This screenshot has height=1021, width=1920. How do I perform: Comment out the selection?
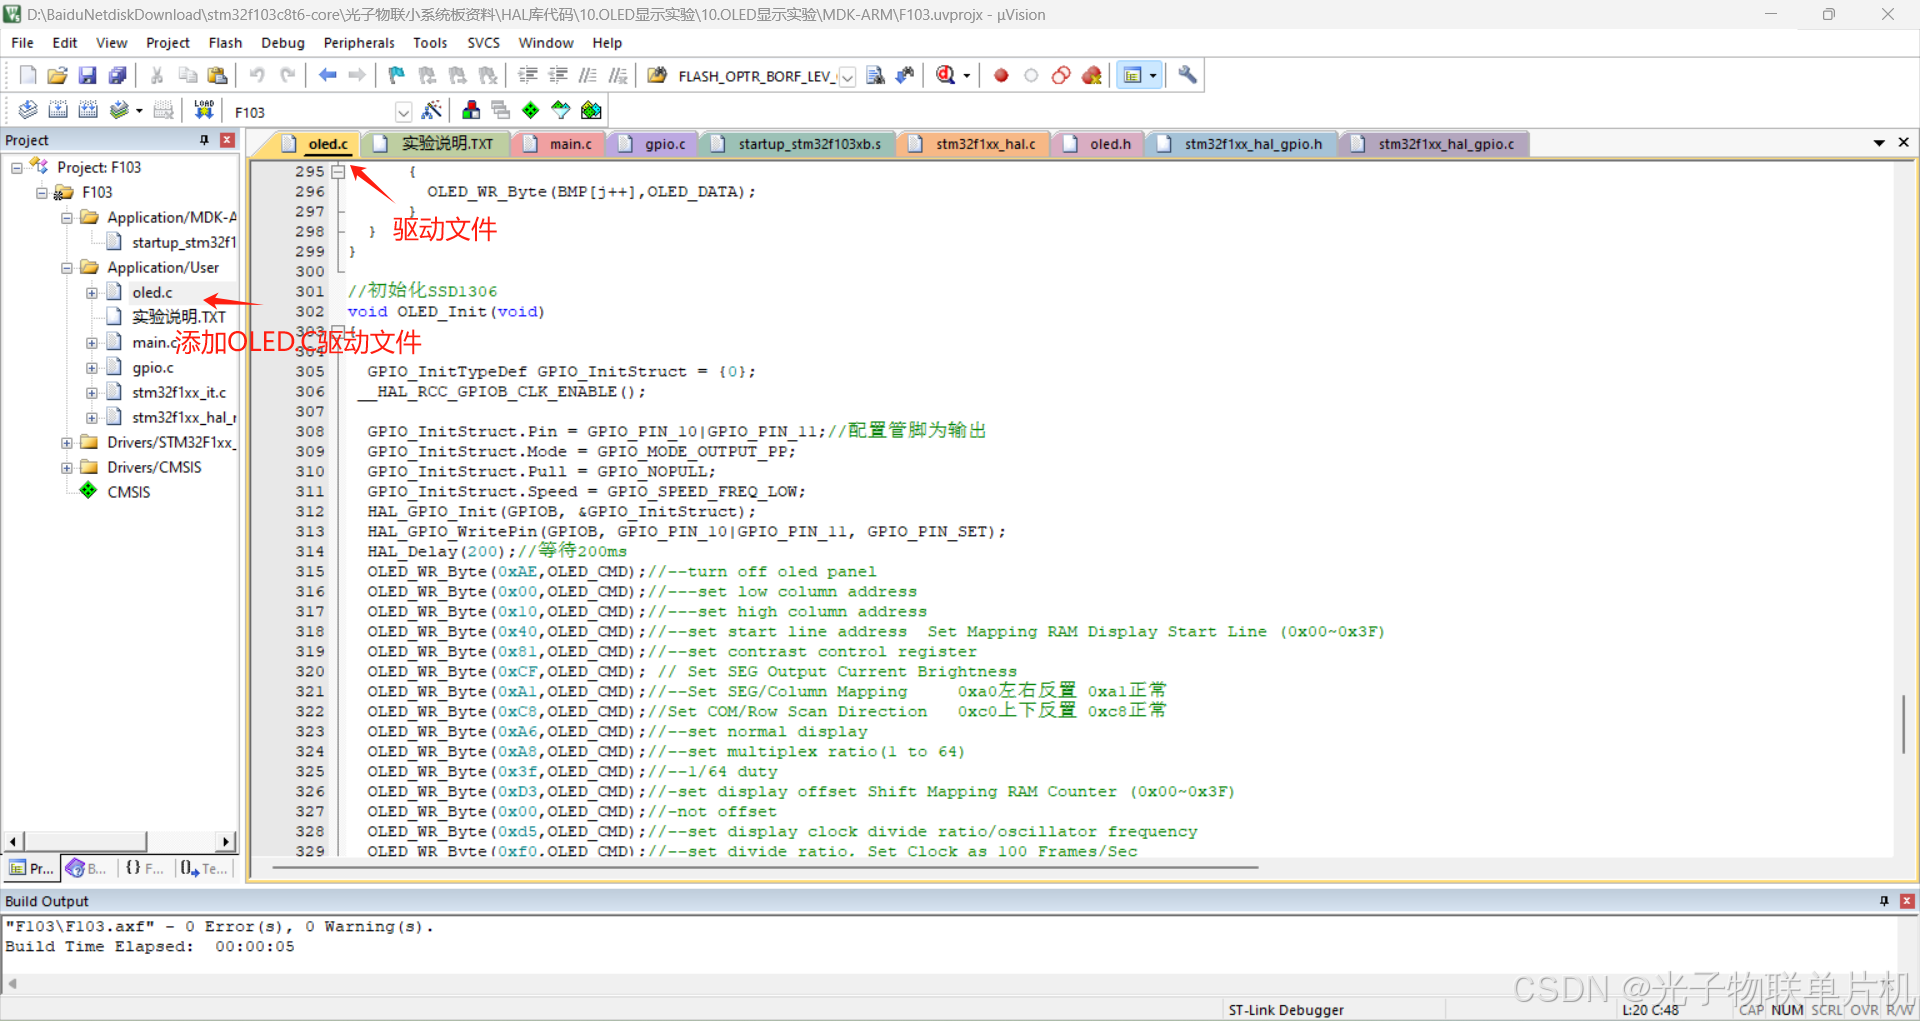pos(588,75)
